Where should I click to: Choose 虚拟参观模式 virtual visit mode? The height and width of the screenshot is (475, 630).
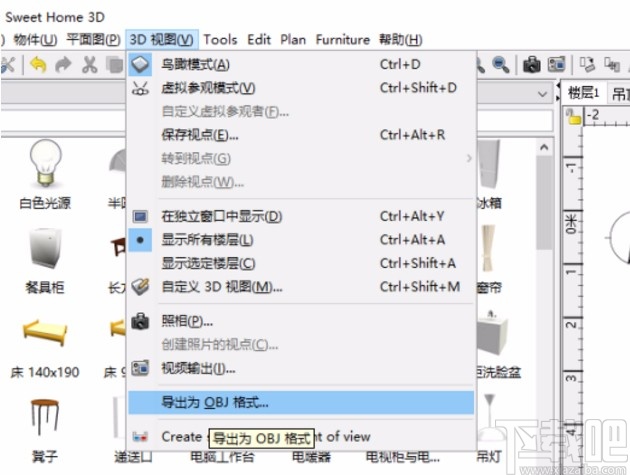pos(301,88)
